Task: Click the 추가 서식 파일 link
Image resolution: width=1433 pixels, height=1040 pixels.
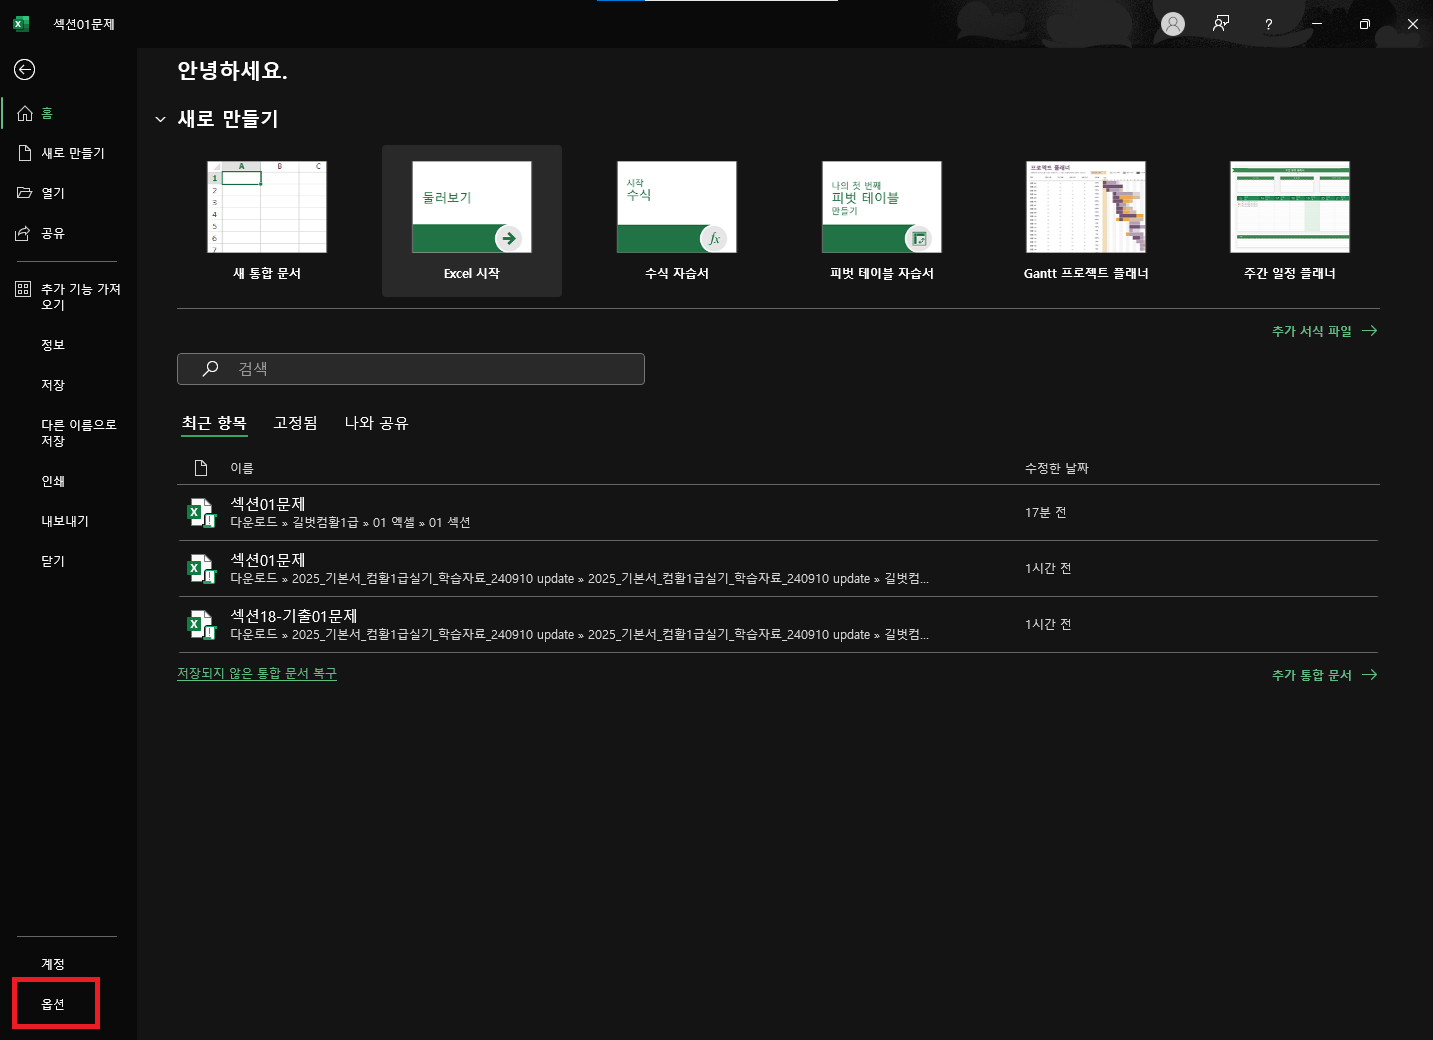Action: (x=1324, y=331)
